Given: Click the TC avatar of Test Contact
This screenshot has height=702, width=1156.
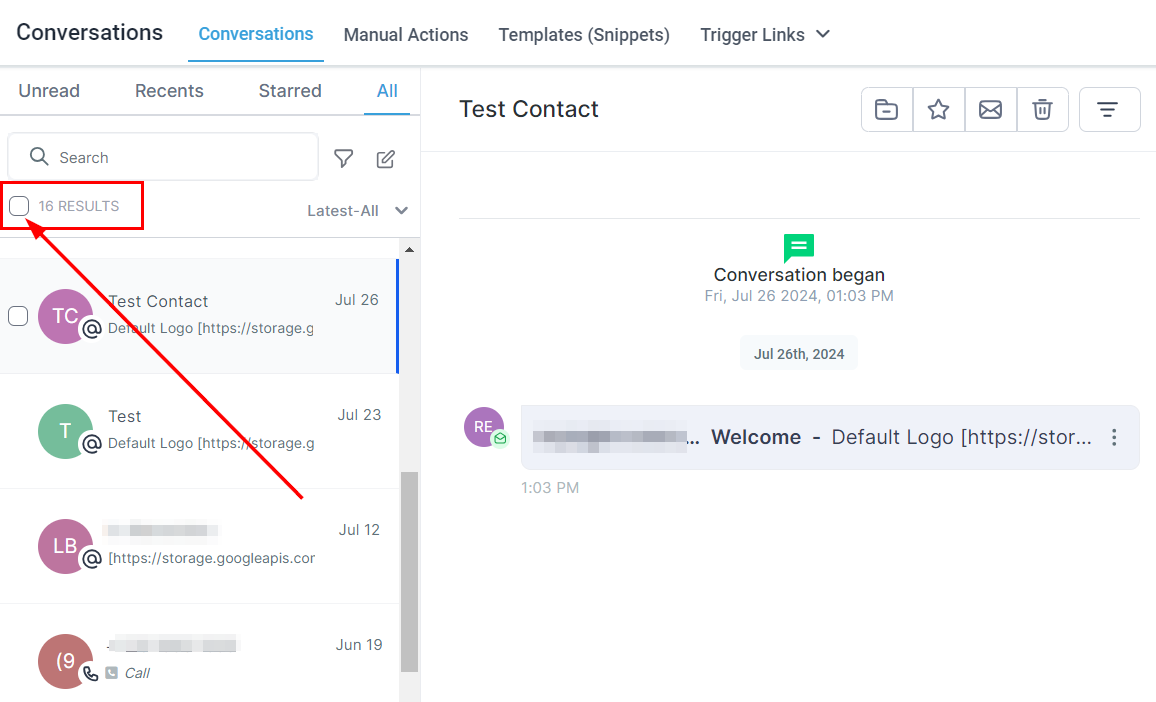Looking at the screenshot, I should [65, 316].
